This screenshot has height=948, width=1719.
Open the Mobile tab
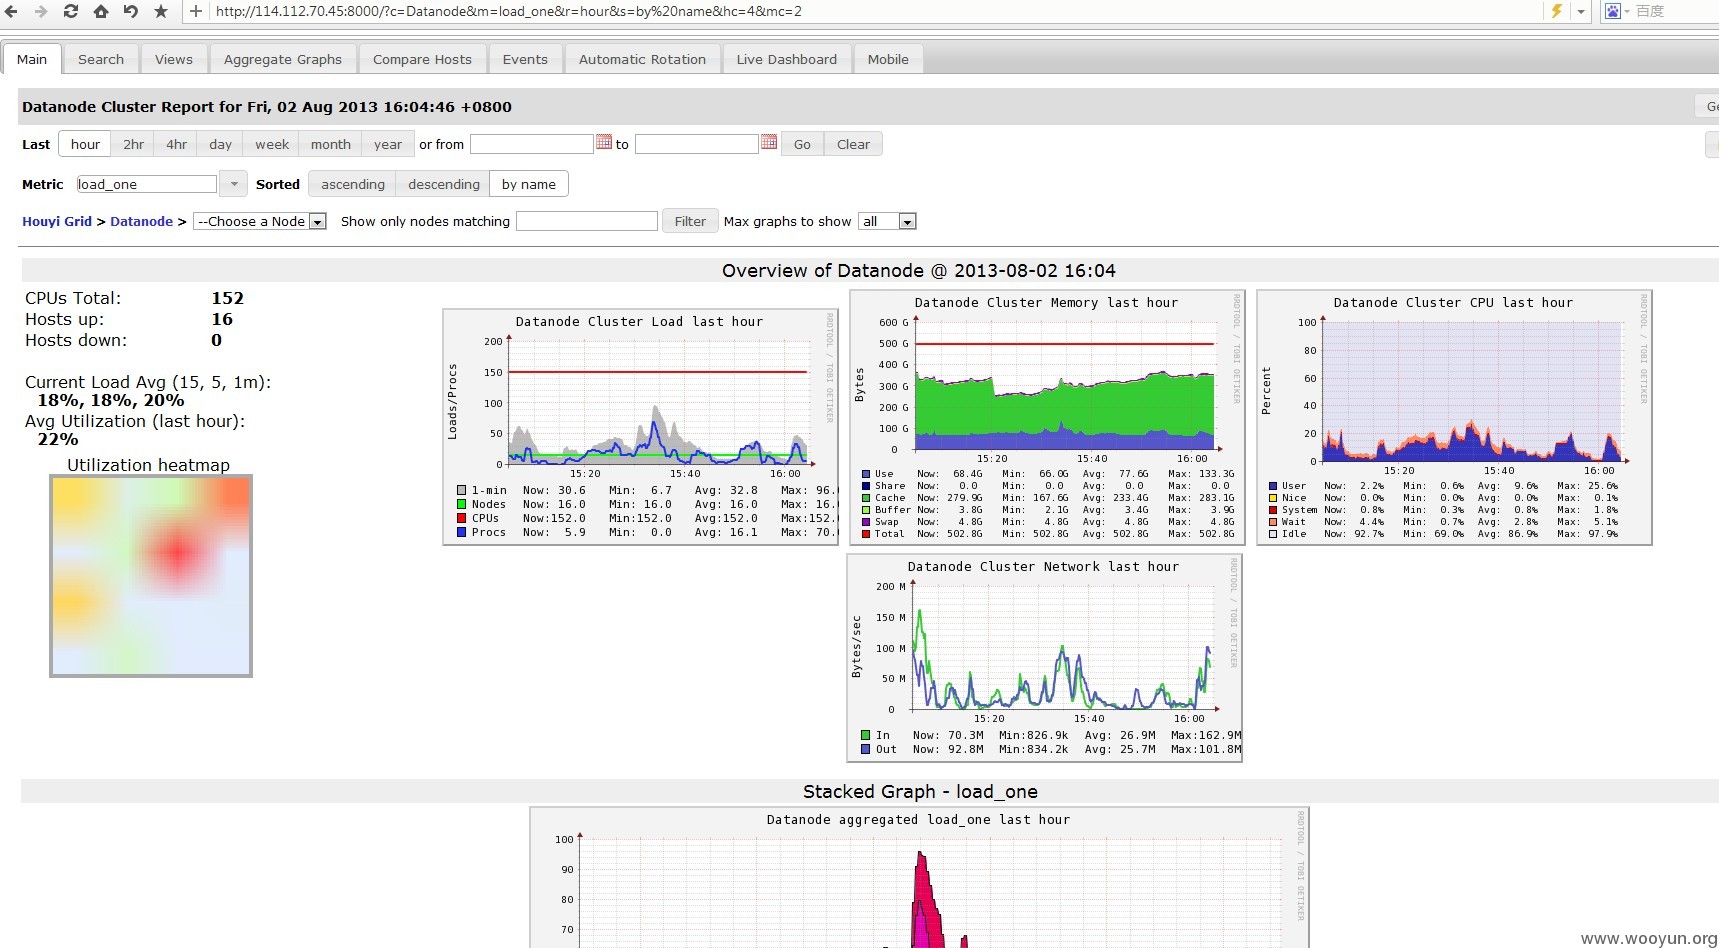888,59
